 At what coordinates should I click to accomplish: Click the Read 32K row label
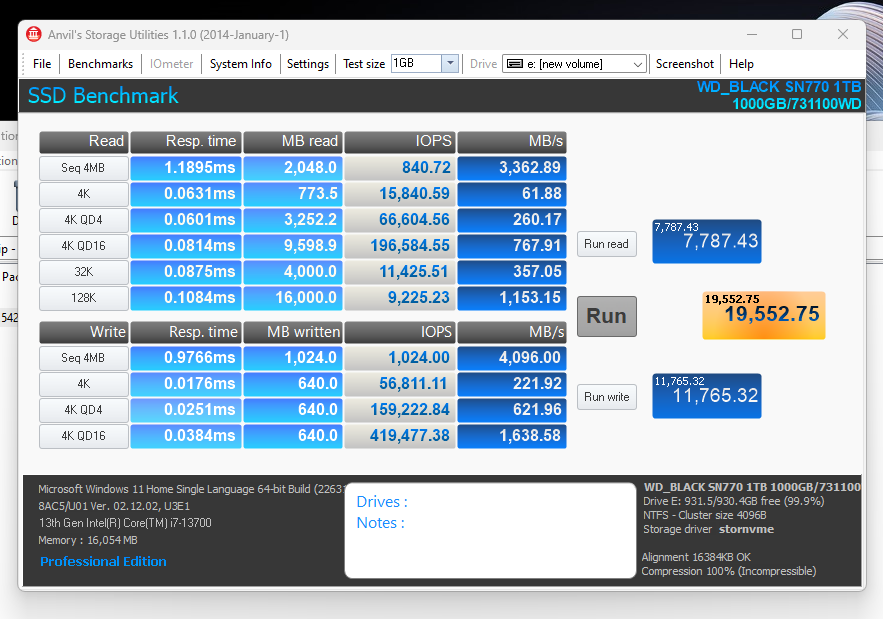[83, 271]
